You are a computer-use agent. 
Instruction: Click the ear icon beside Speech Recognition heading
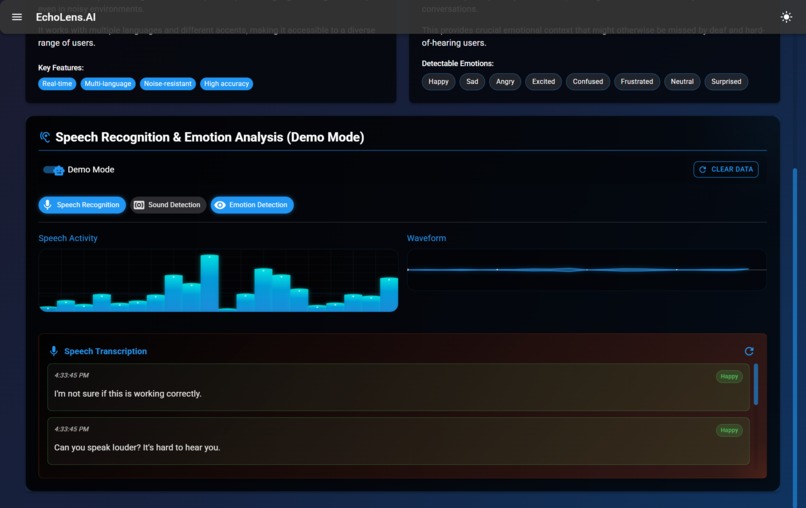[45, 137]
